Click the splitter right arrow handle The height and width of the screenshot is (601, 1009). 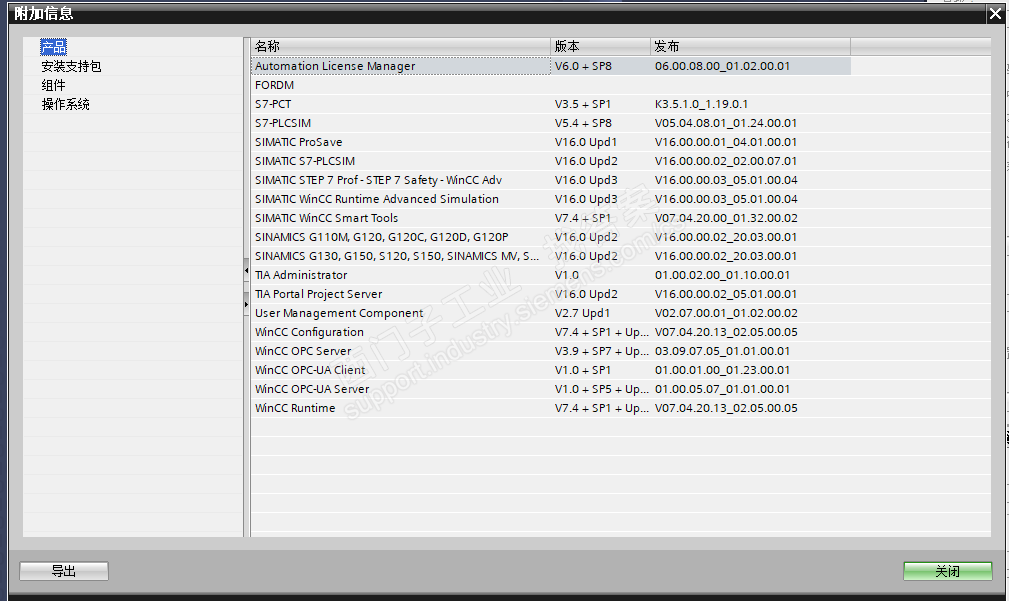(x=246, y=304)
